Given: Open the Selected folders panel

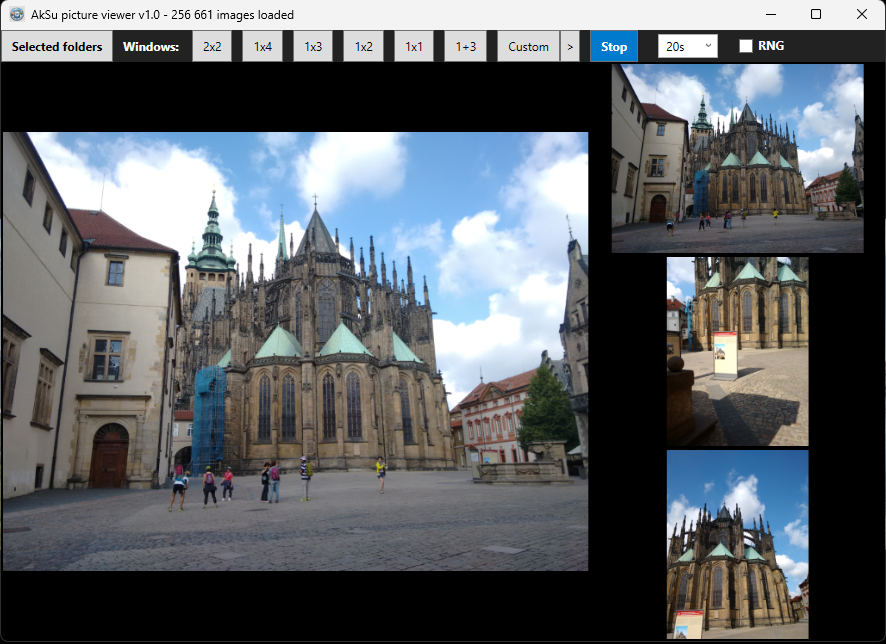Looking at the screenshot, I should tap(57, 46).
